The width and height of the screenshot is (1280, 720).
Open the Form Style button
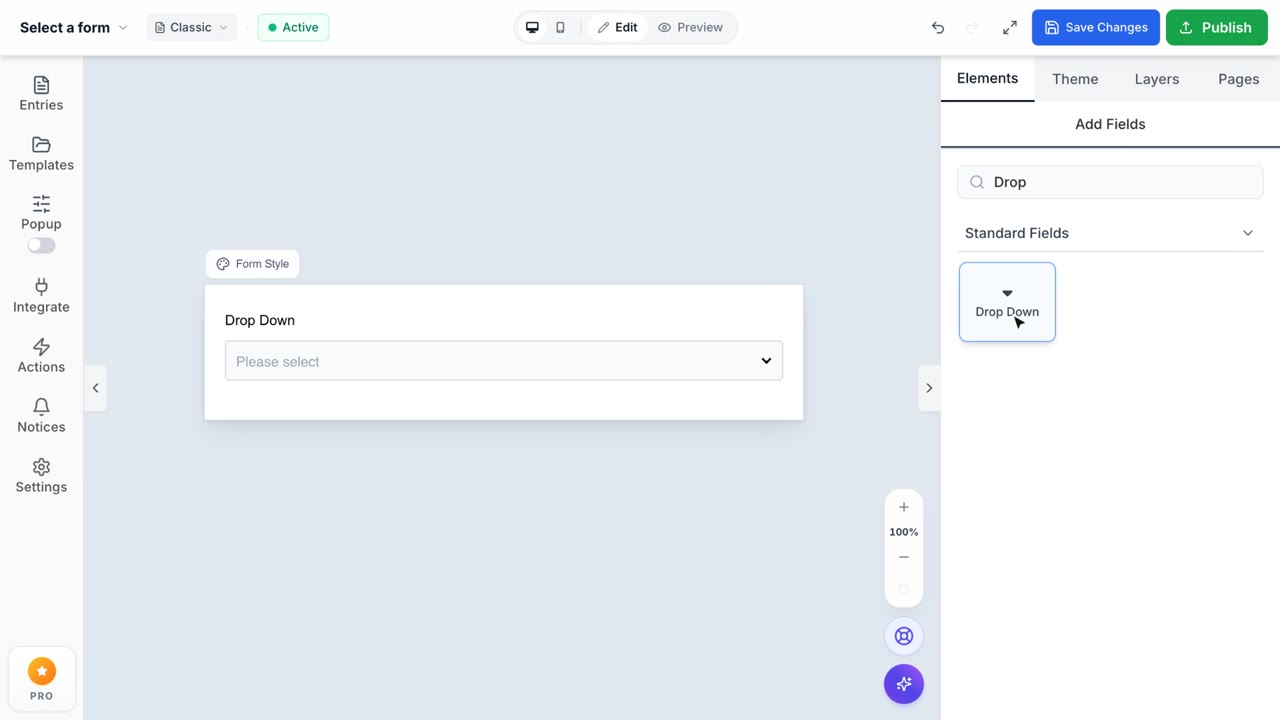[x=253, y=264]
